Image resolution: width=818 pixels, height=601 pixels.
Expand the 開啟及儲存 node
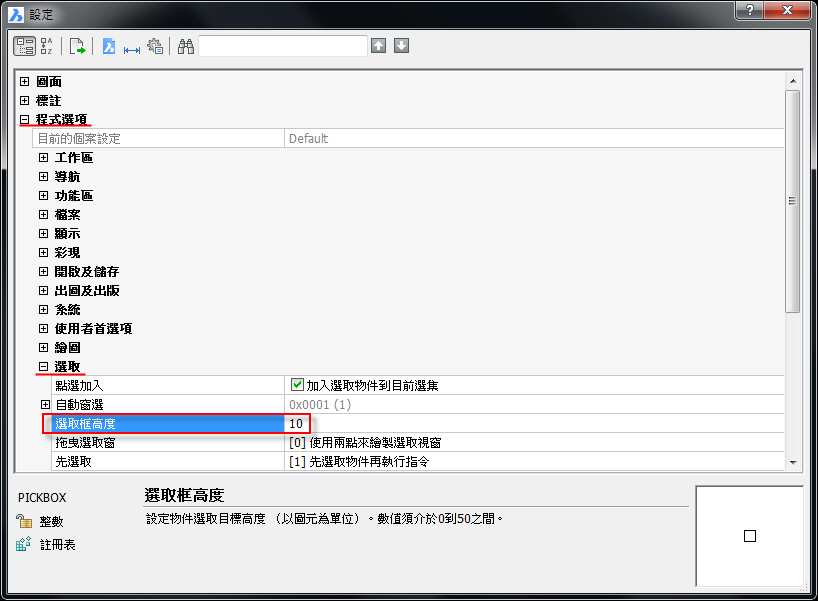tap(43, 271)
